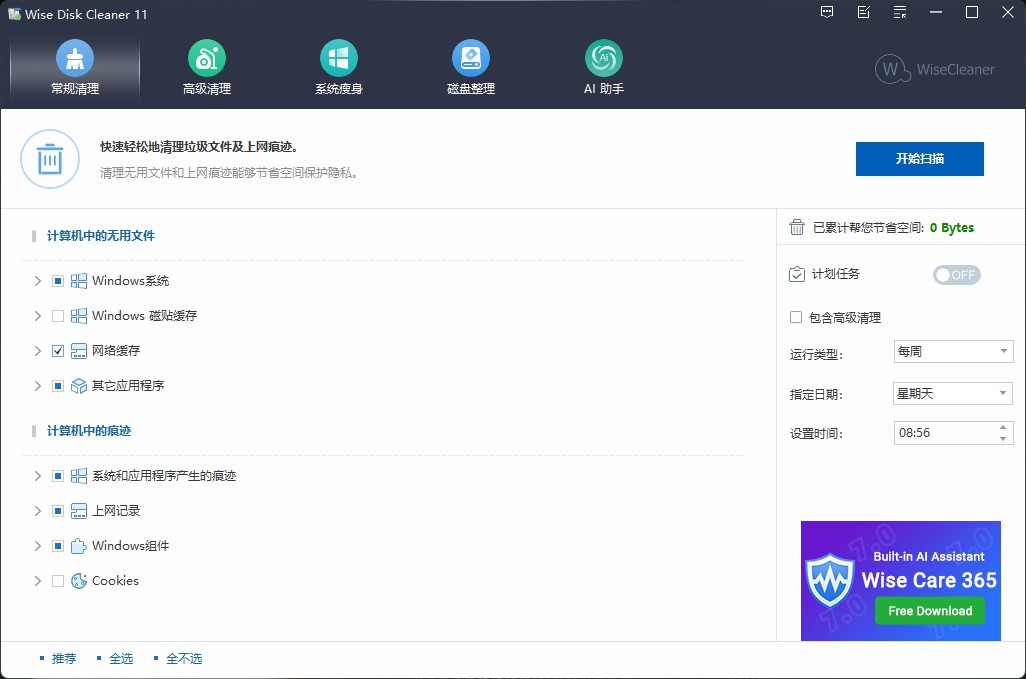Uncheck the 网络缓存 checkbox
Viewport: 1026px width, 679px height.
pos(58,351)
